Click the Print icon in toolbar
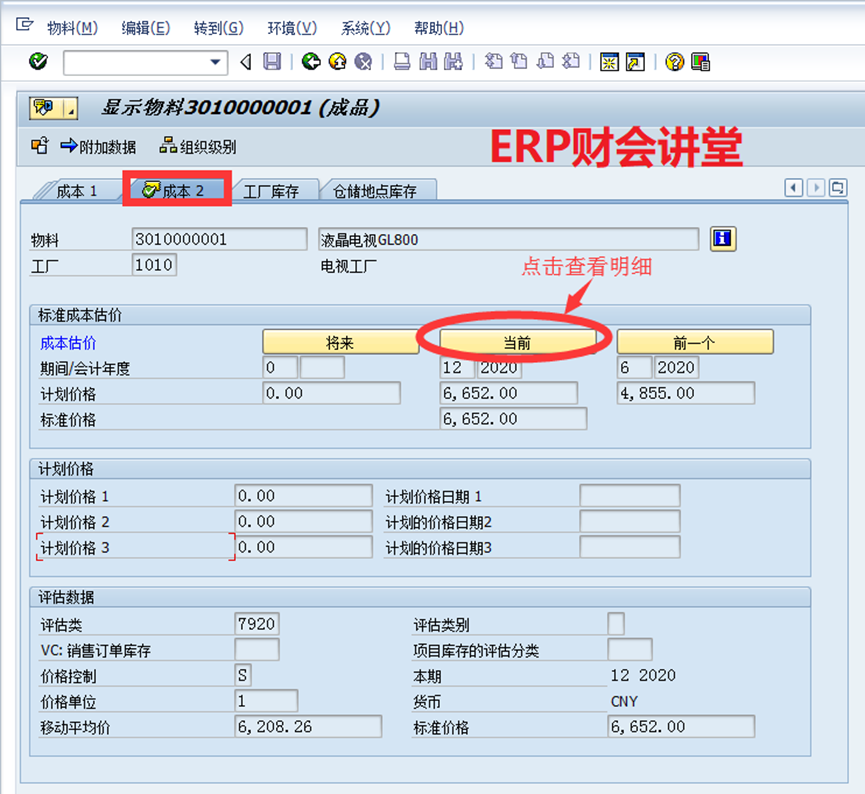 click(402, 62)
